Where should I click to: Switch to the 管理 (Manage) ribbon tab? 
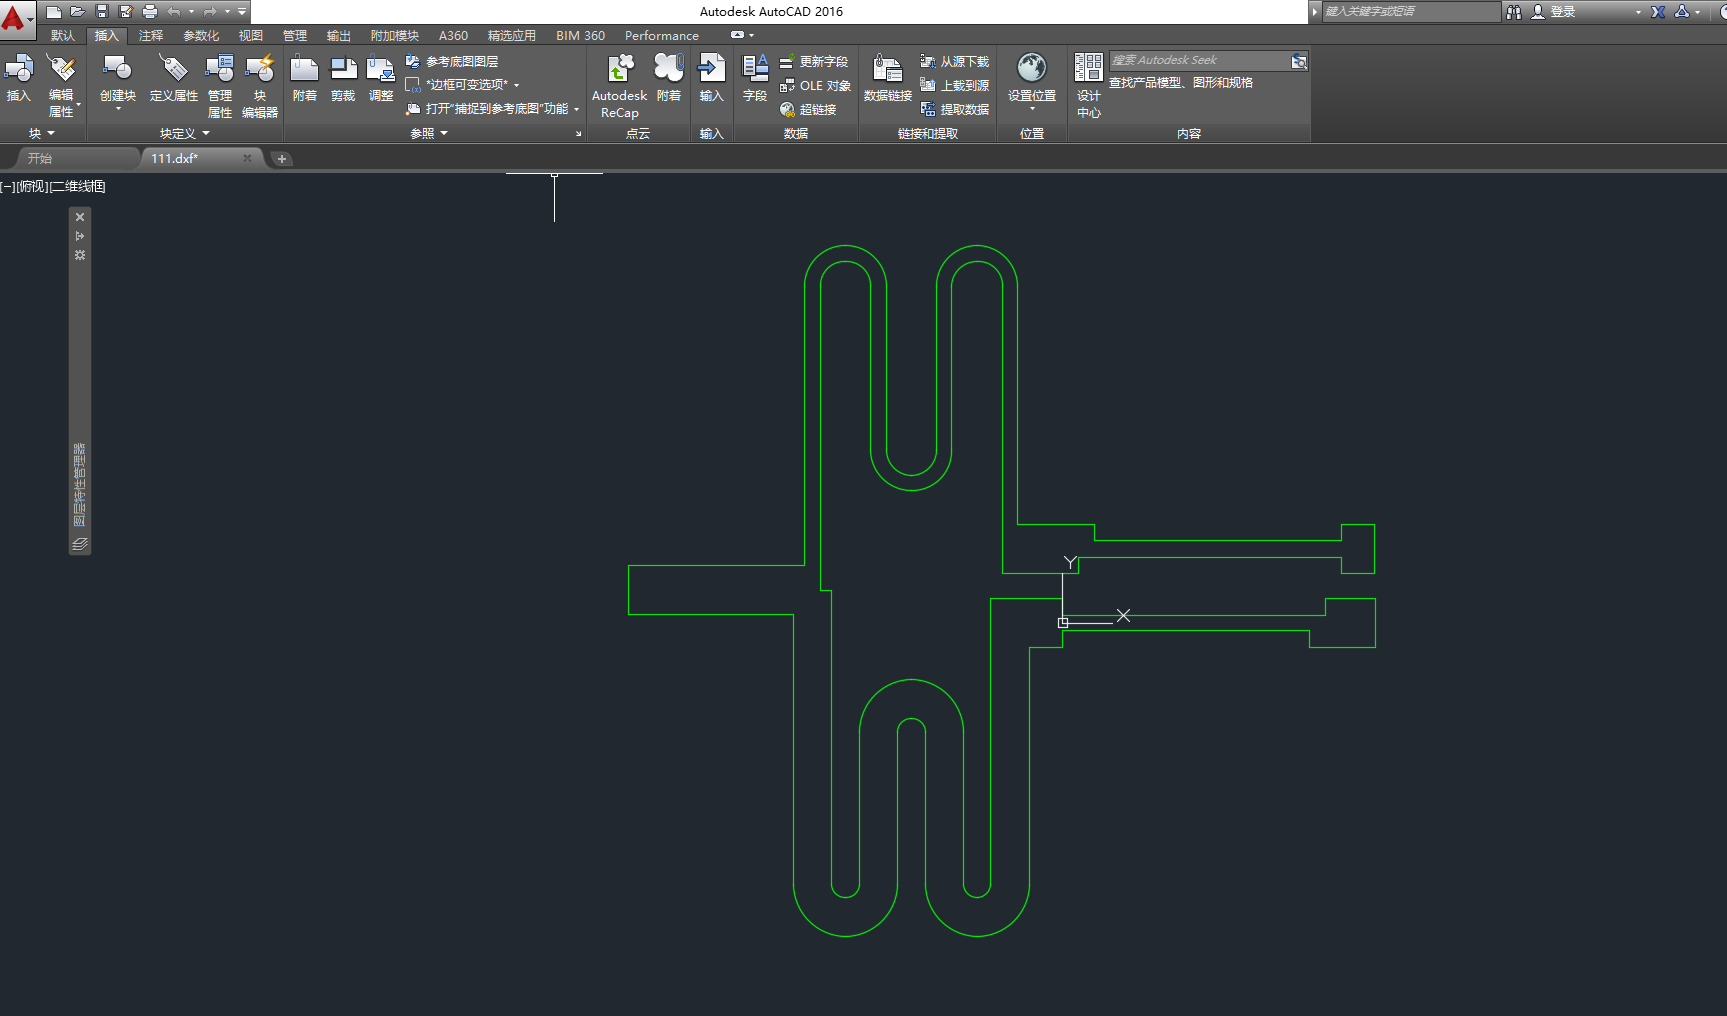pos(295,36)
